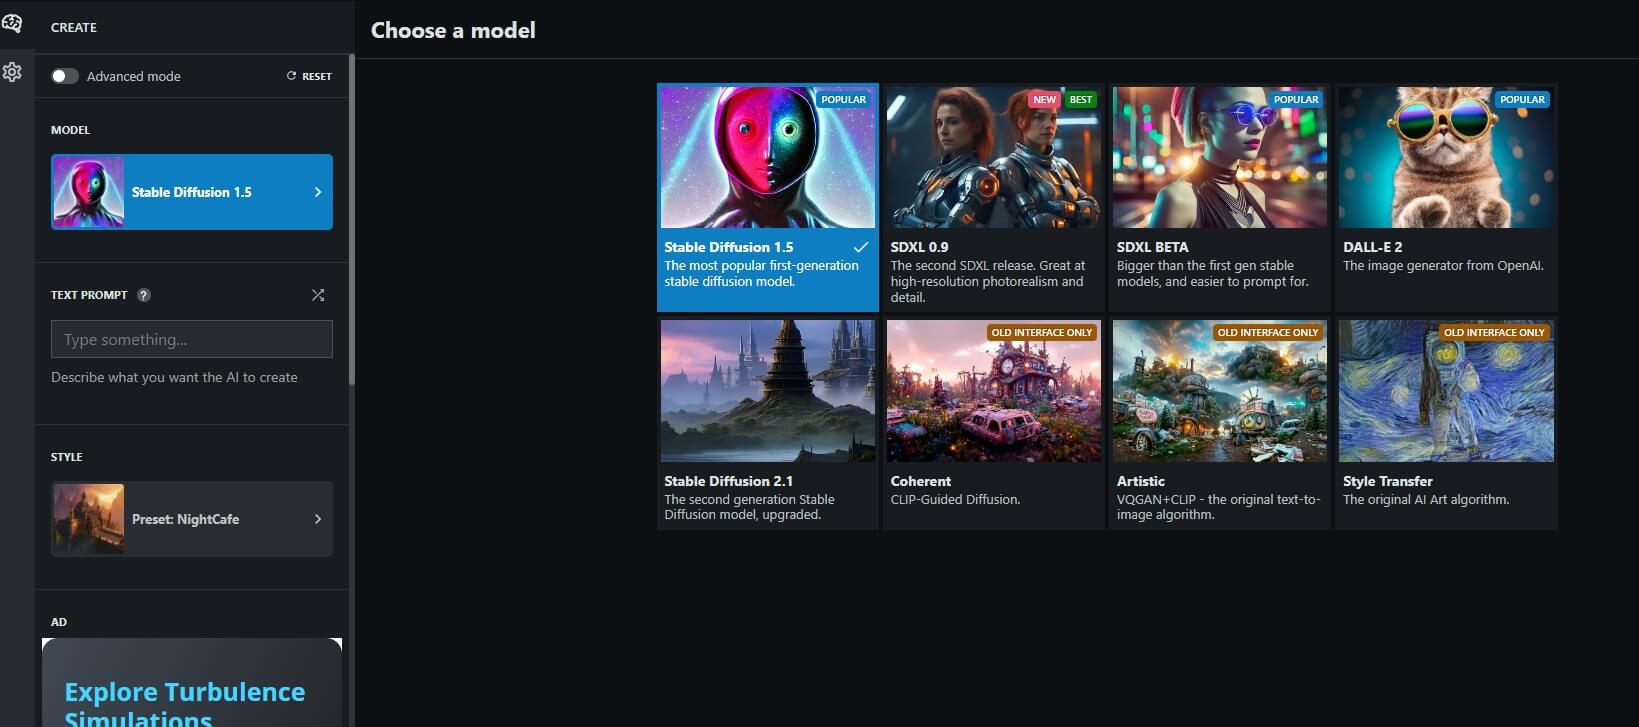Click the reset circular arrow icon
Screen dimensions: 1639x727
pos(292,76)
